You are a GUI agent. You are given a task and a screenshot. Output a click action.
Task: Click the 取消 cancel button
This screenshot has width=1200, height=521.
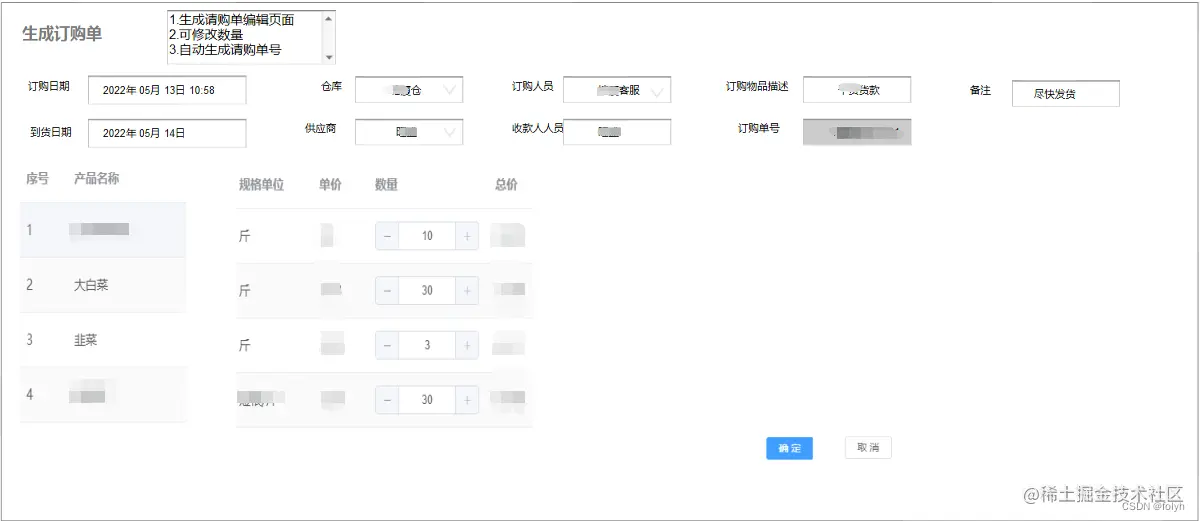[x=867, y=448]
